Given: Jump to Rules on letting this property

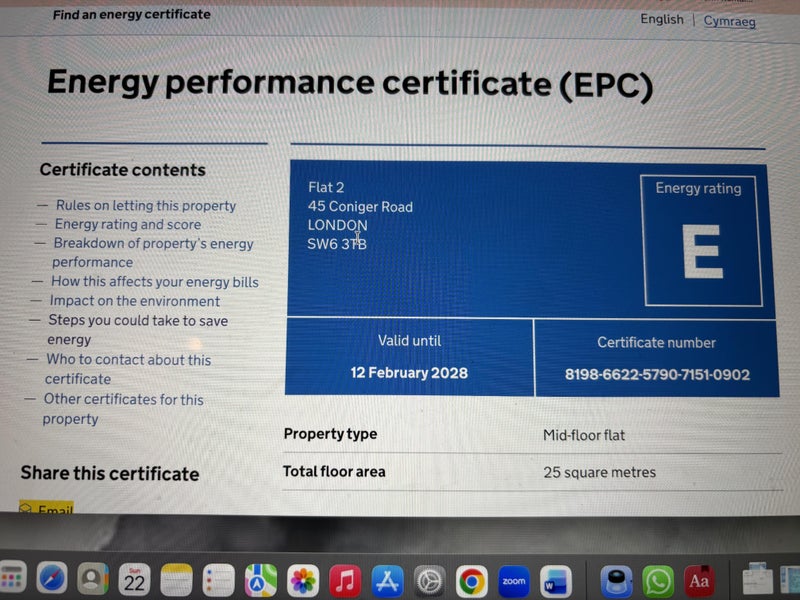Looking at the screenshot, I should 145,205.
